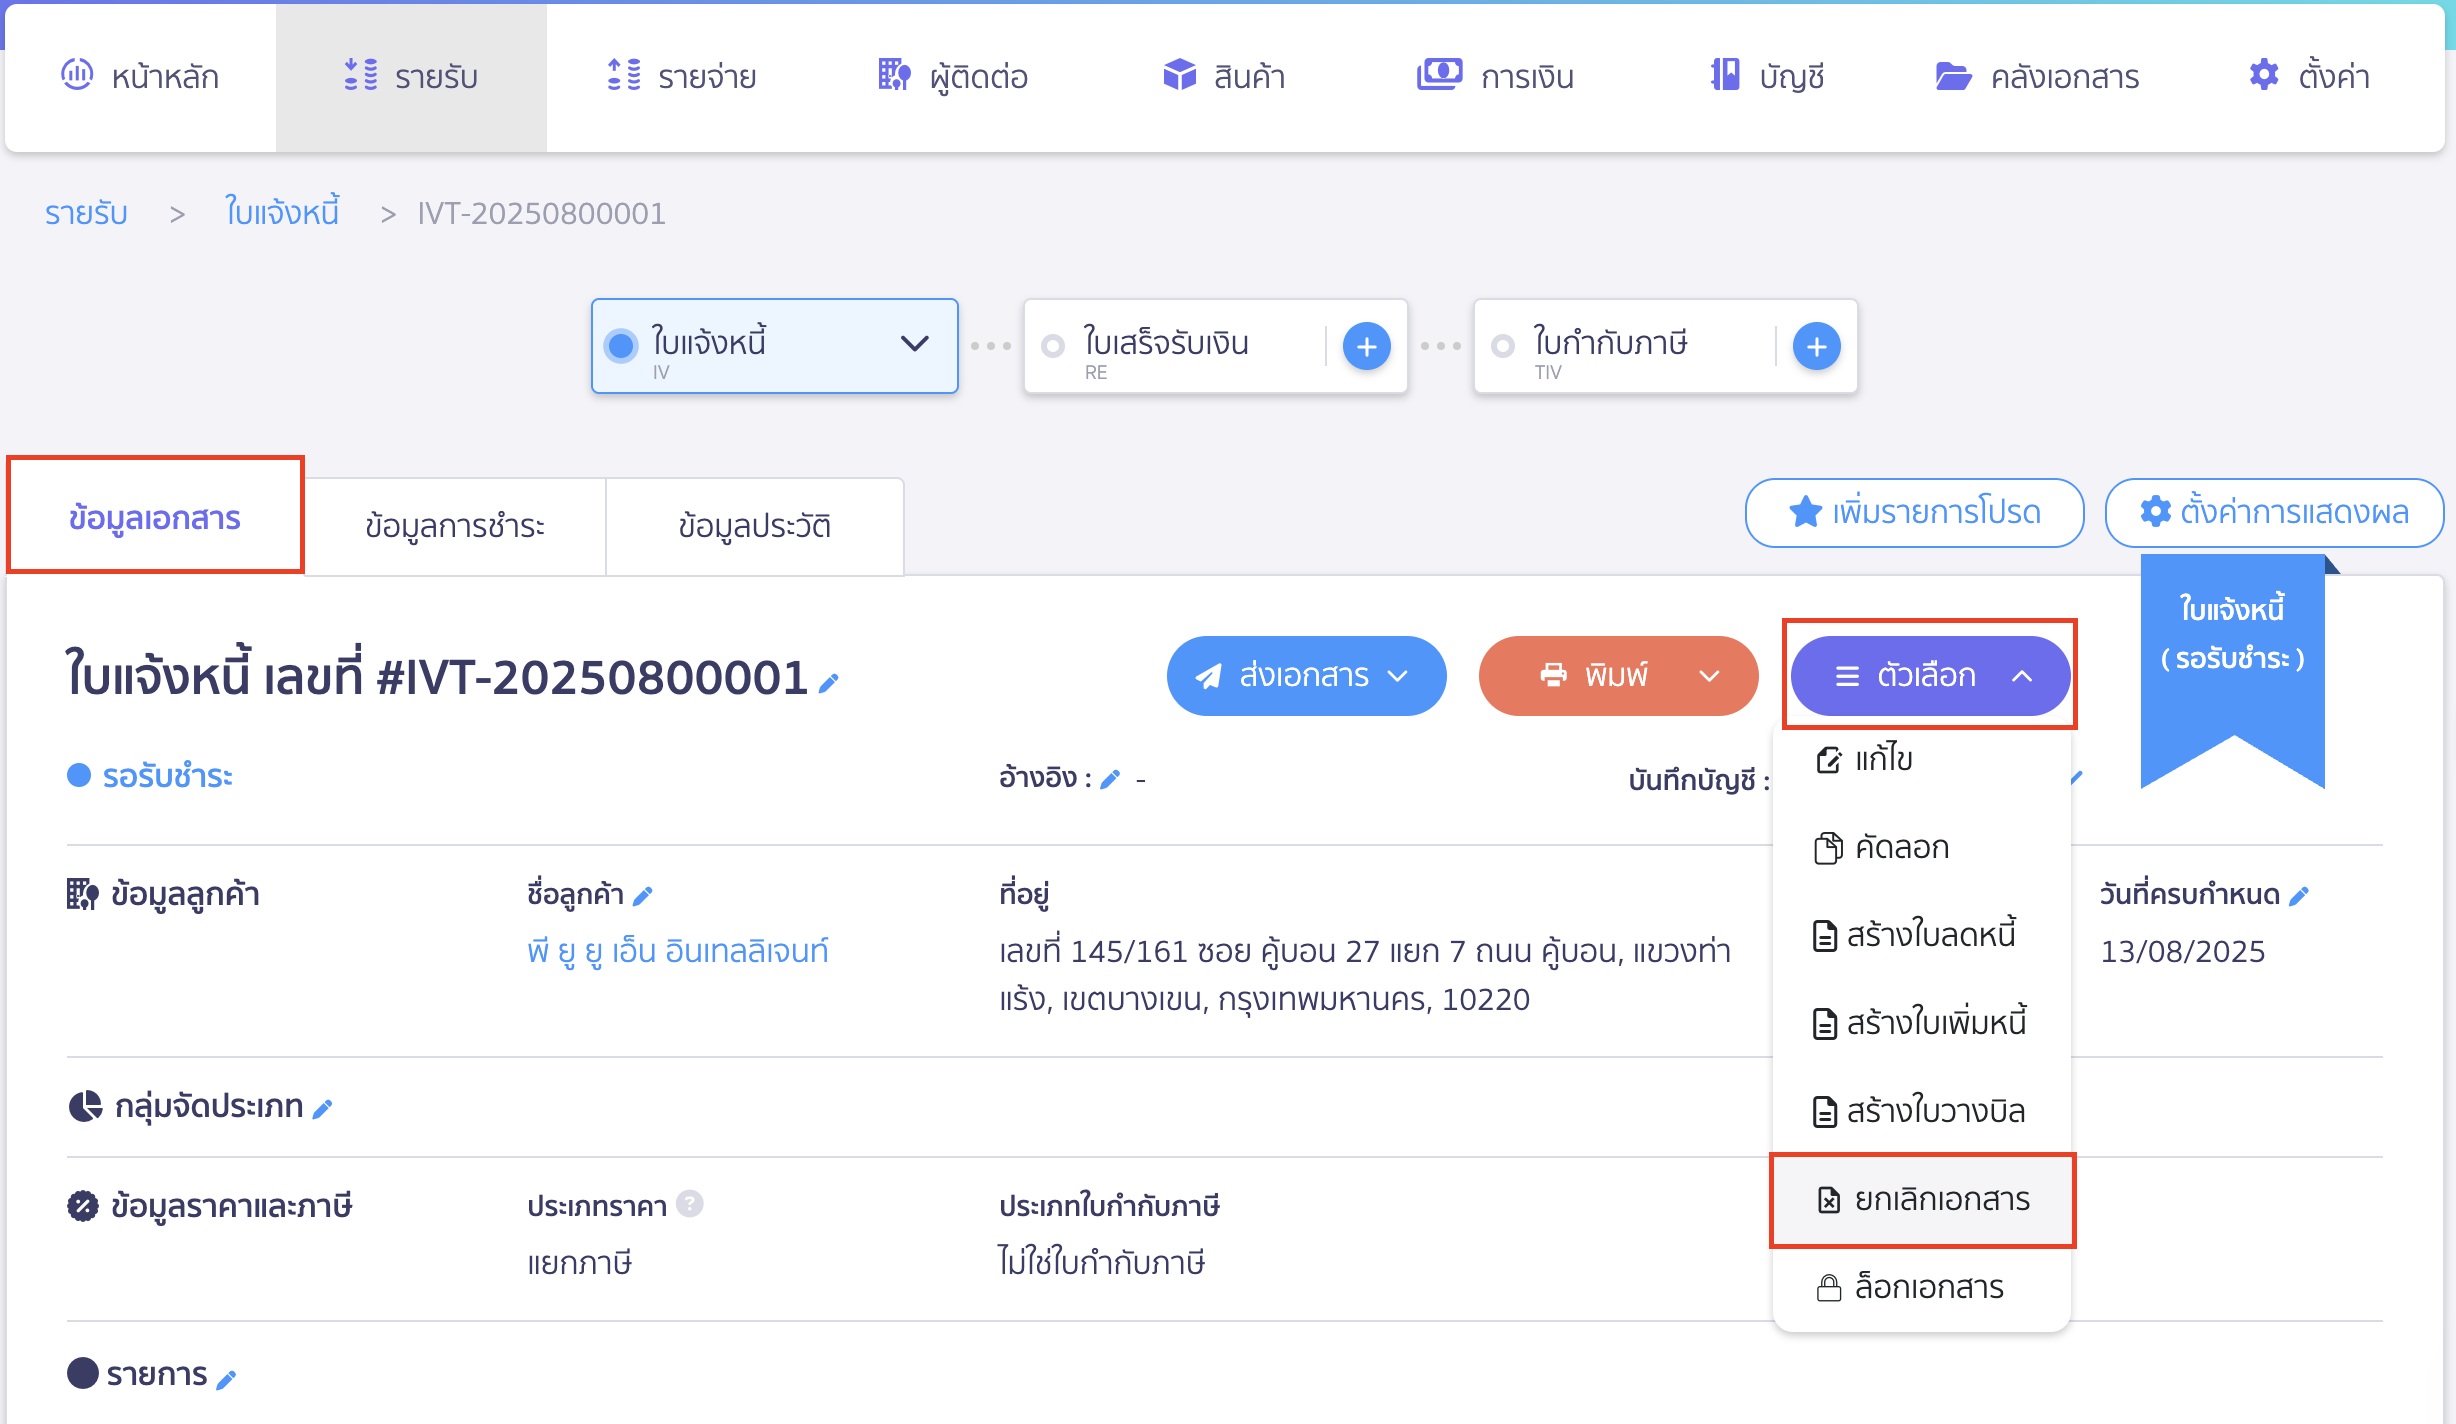Go to the ใบแจ้งหนี้ breadcrumb link
This screenshot has width=2456, height=1424.
coord(282,213)
